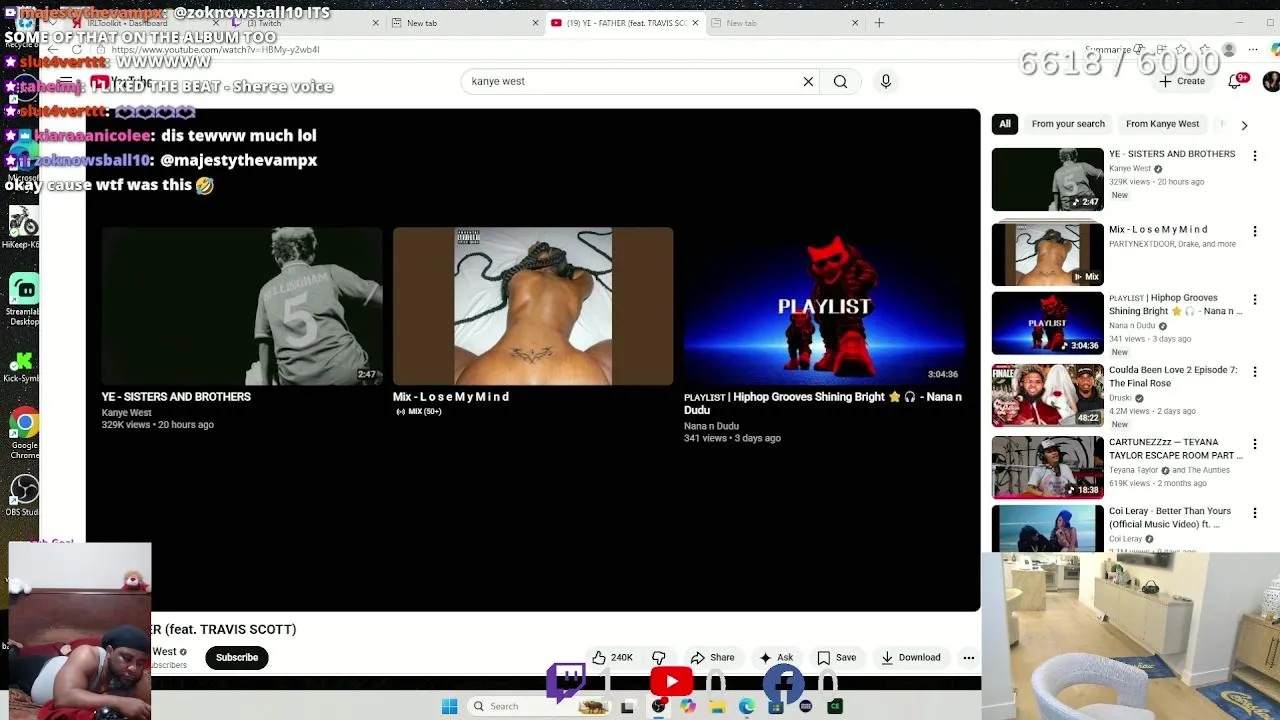Image resolution: width=1280 pixels, height=720 pixels.
Task: Open options menu for Hiphop Grooves Shining Bright sidebar playlist
Action: (x=1254, y=299)
